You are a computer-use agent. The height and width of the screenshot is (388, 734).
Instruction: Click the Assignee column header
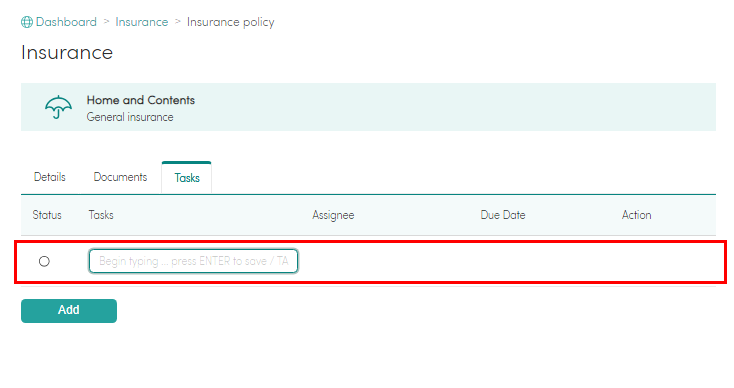(x=333, y=215)
